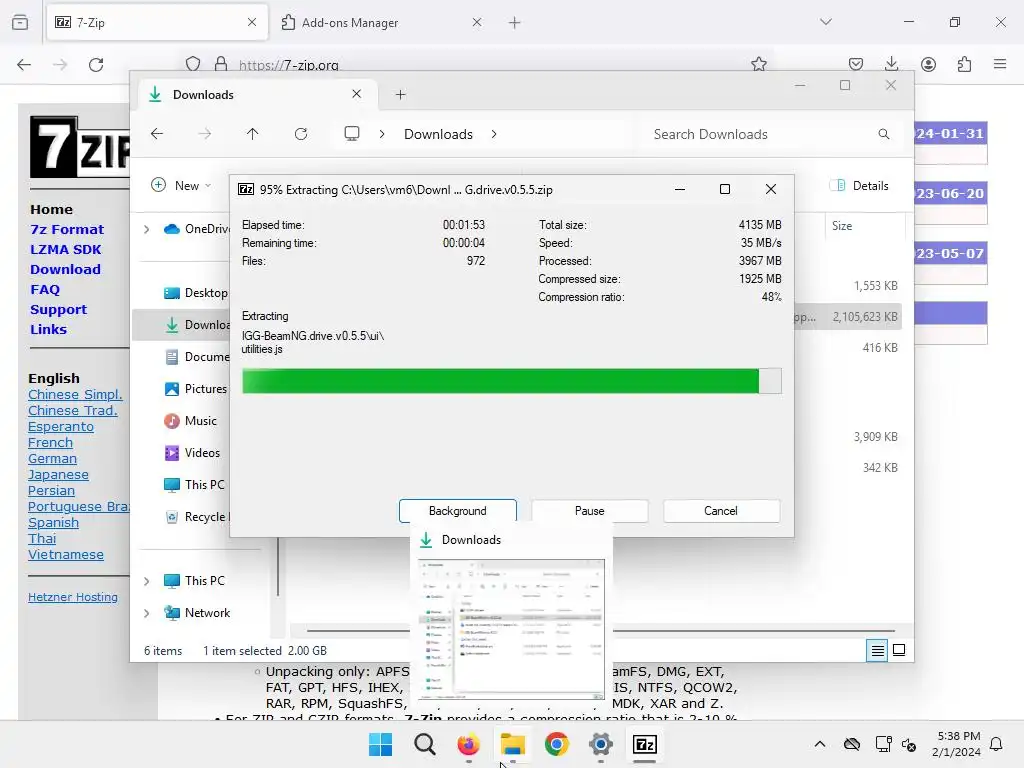1024x768 pixels.
Task: Click the Firefox recent browsing view icon
Action: pyautogui.click(x=20, y=22)
